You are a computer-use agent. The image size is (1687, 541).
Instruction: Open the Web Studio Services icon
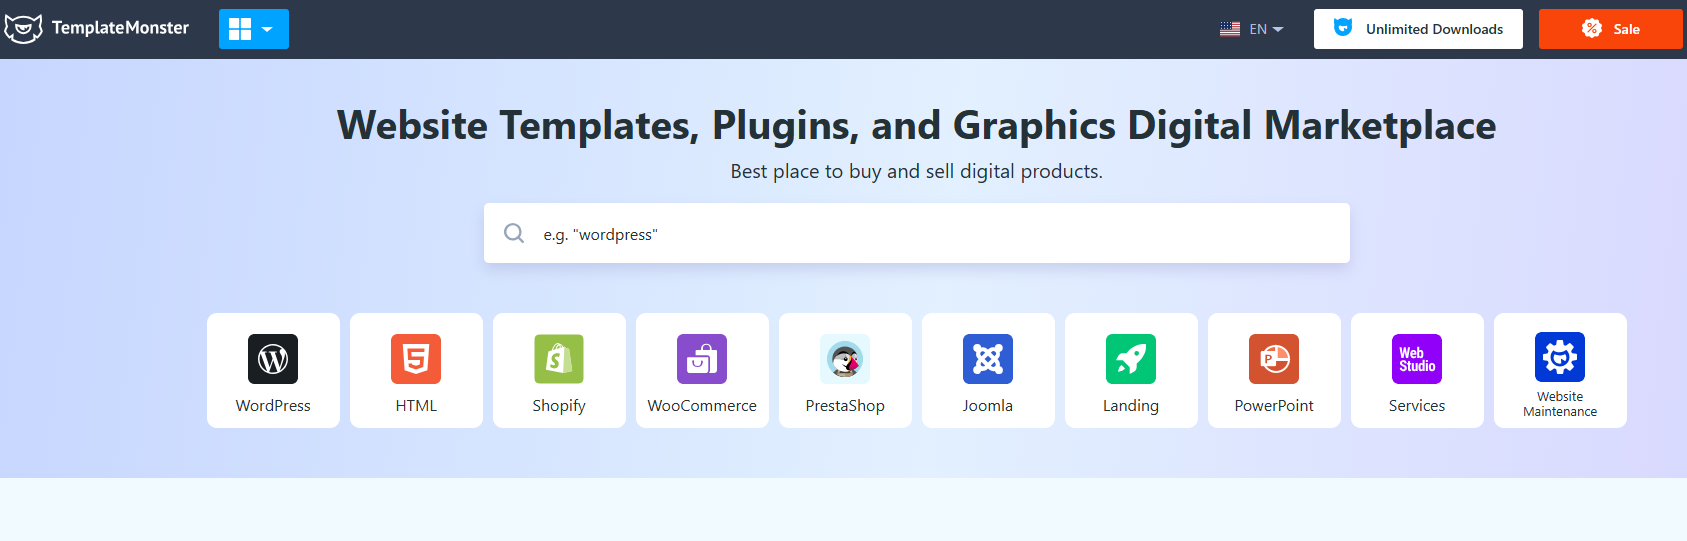click(x=1417, y=359)
